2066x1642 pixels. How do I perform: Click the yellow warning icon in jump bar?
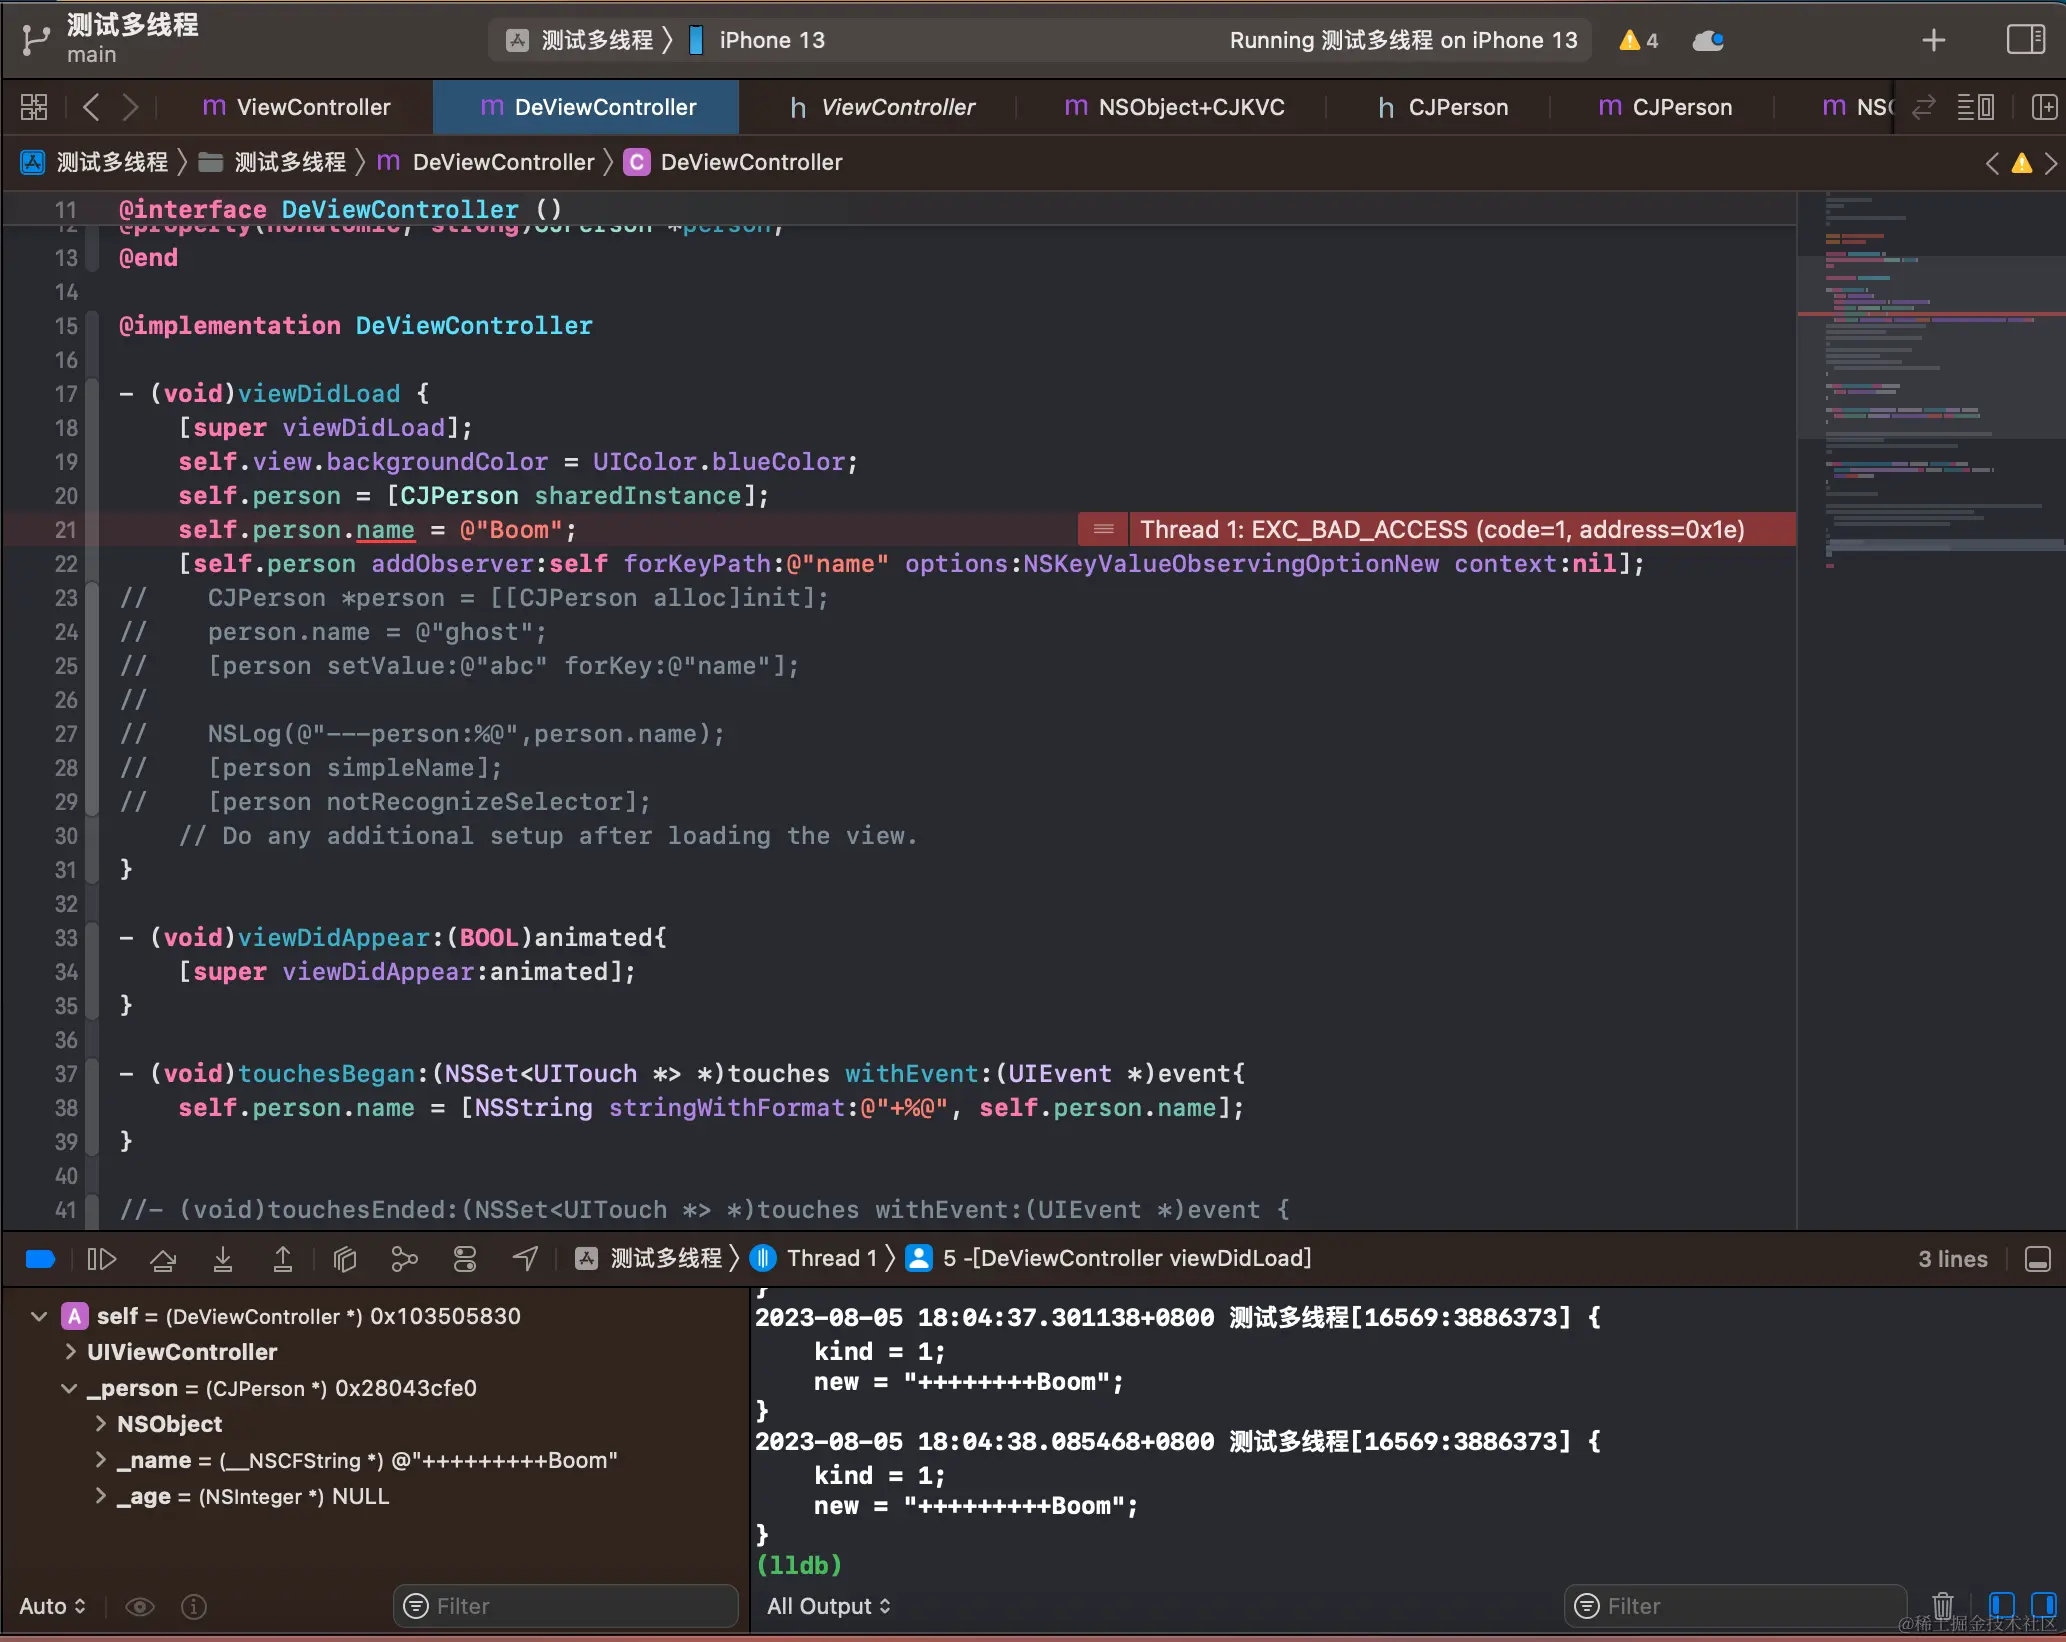(x=2021, y=163)
